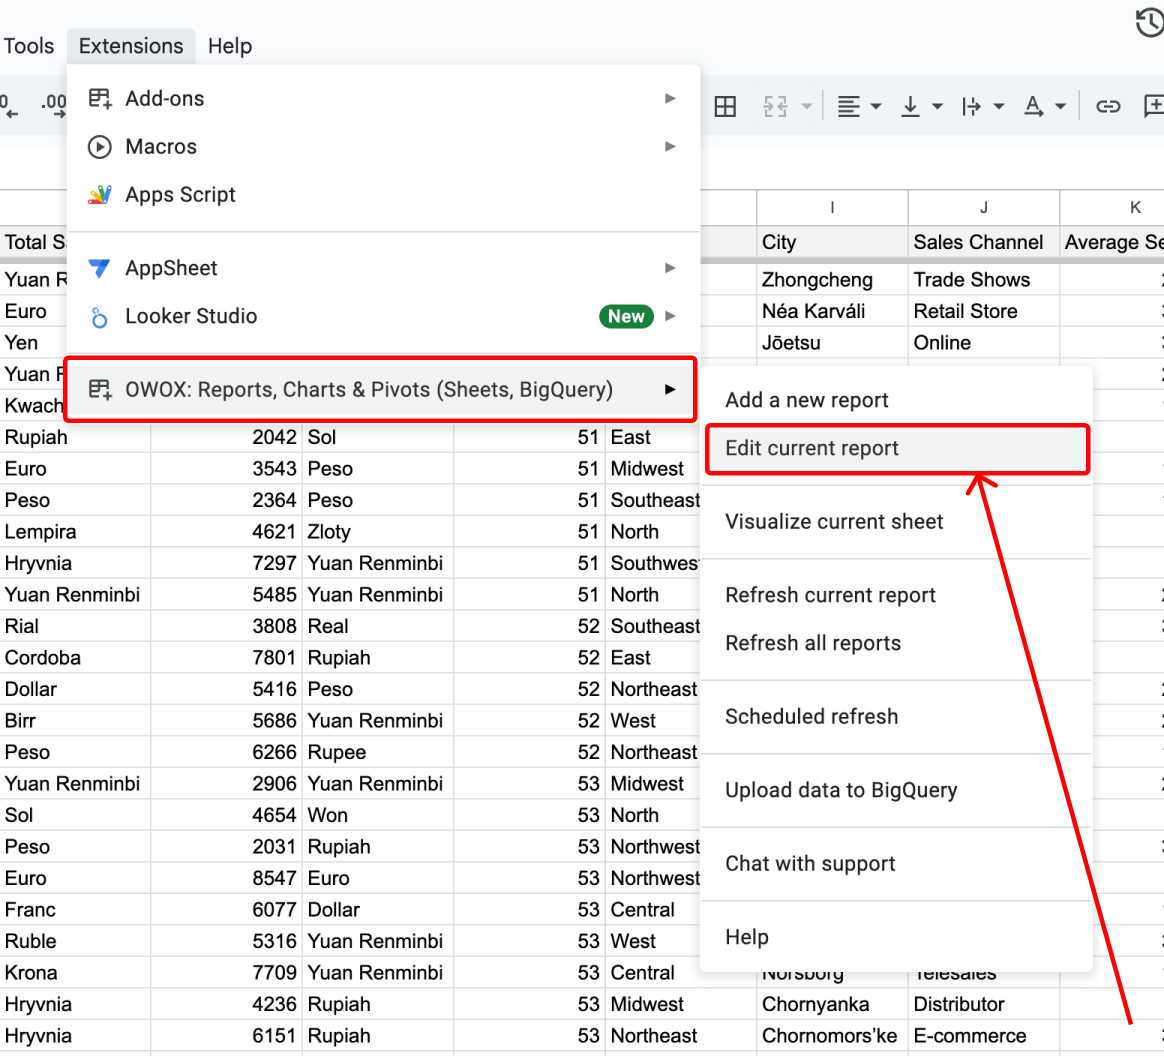This screenshot has height=1056, width=1164.
Task: Click the Decrease decimal places icon
Action: click(9, 107)
